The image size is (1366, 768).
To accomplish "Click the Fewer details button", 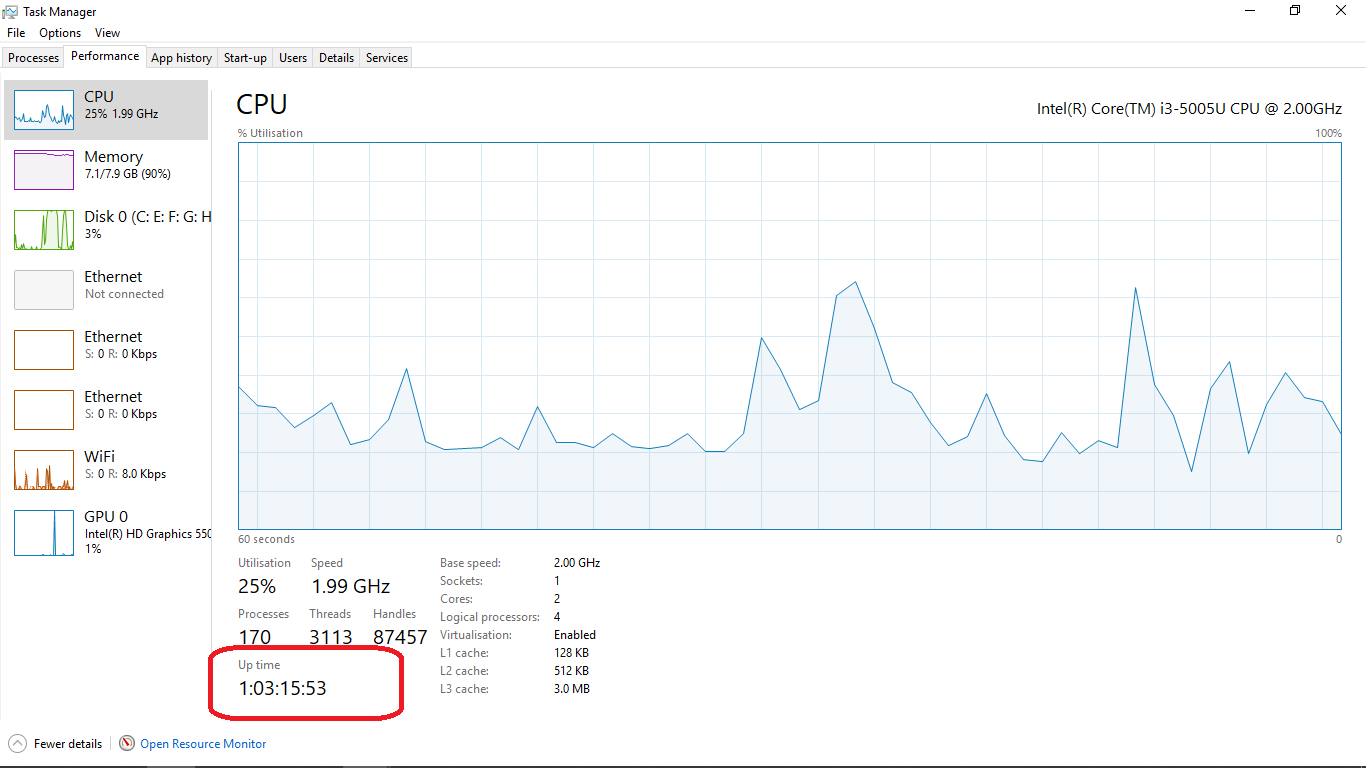I will (x=63, y=743).
